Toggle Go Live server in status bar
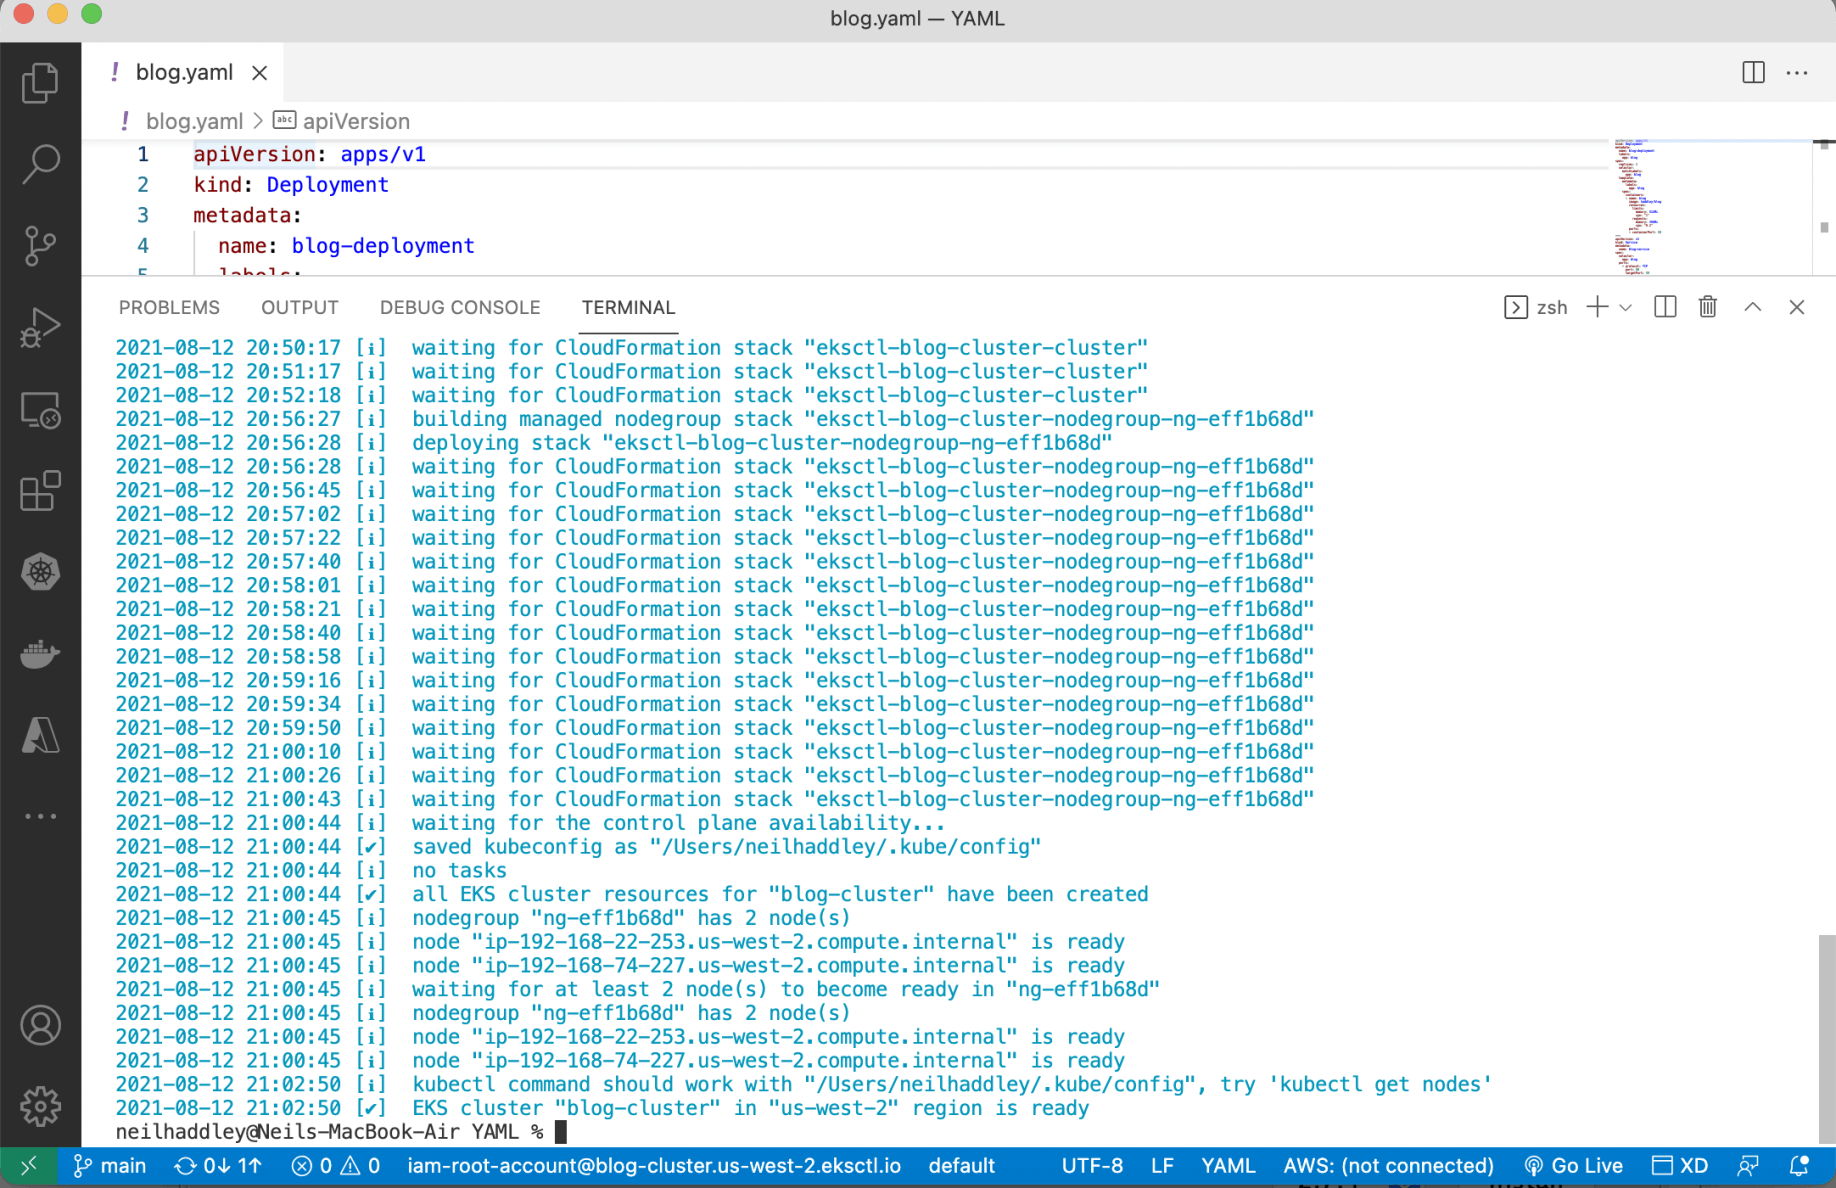 pyautogui.click(x=1573, y=1166)
